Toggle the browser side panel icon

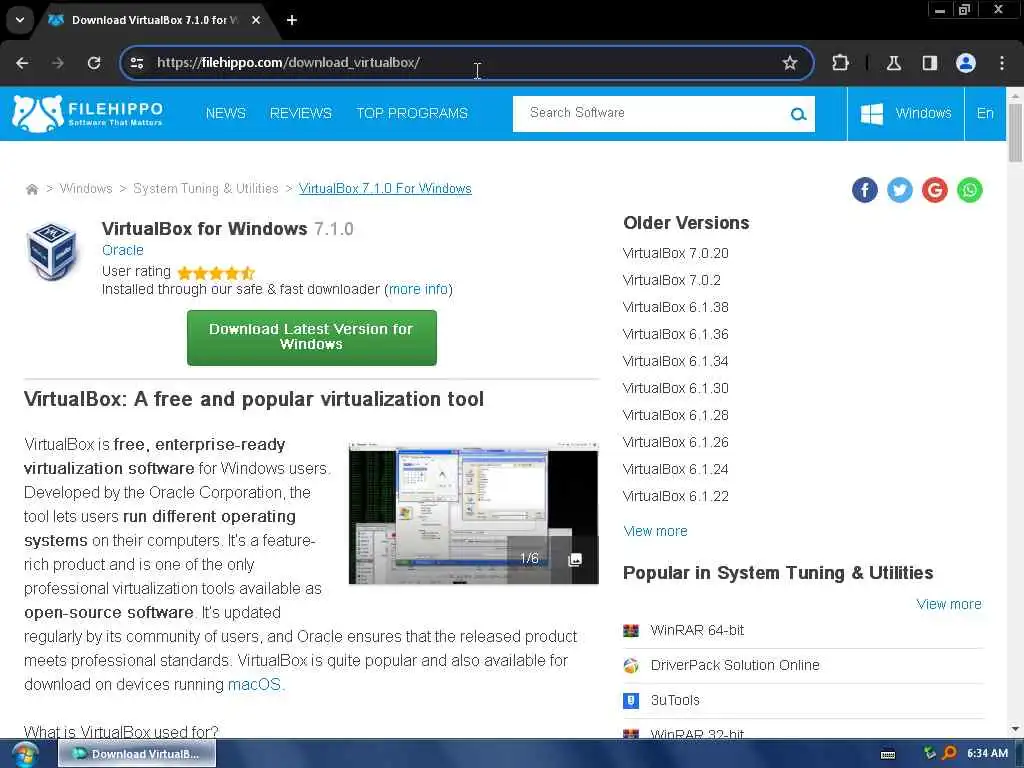929,63
